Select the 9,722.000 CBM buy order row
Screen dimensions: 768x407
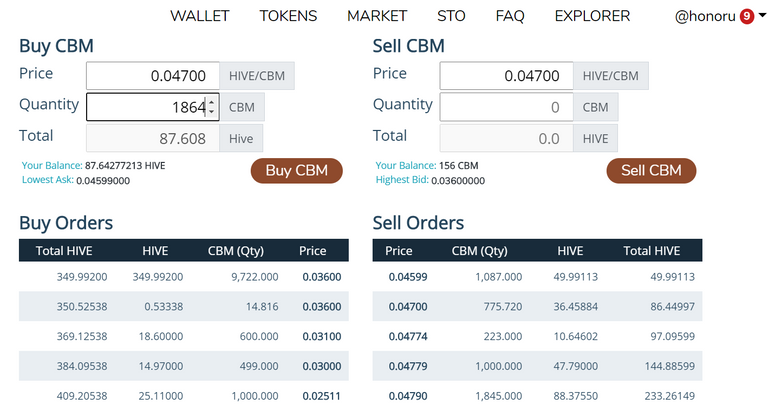pos(183,277)
